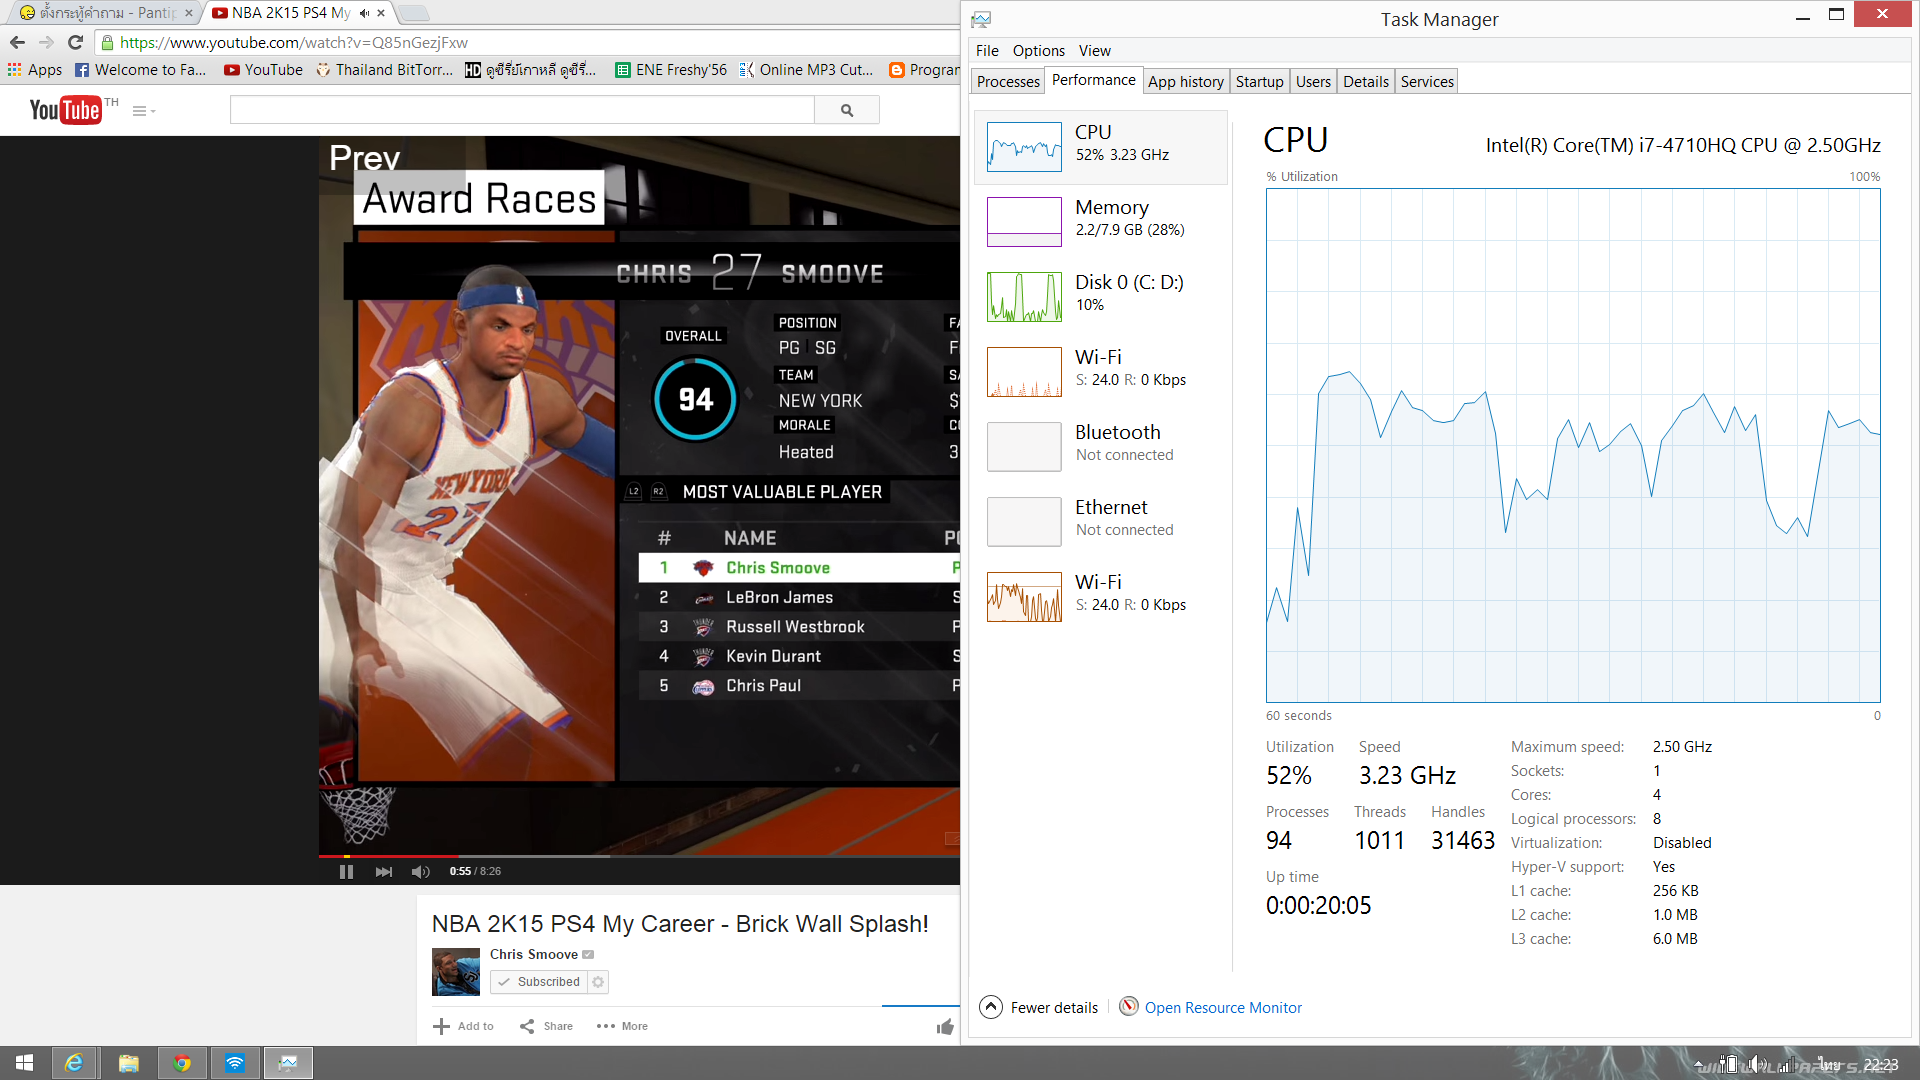Pause the YouTube video
Viewport: 1920px width, 1080px height.
pos(346,871)
